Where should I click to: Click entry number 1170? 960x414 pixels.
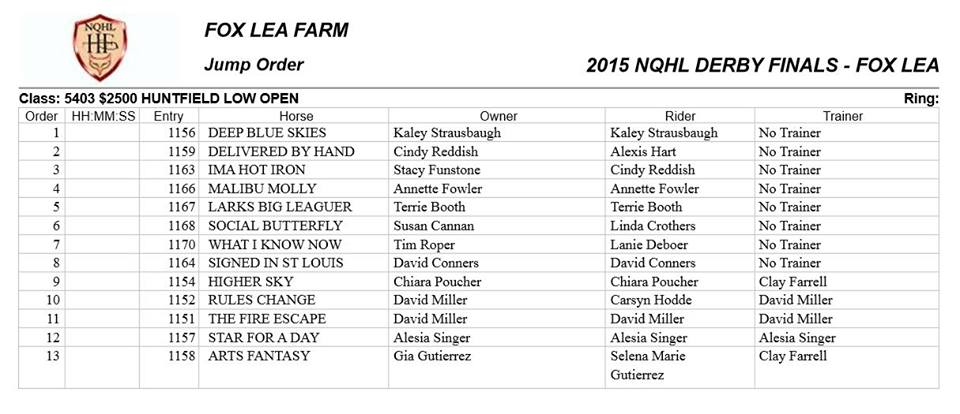pos(182,244)
